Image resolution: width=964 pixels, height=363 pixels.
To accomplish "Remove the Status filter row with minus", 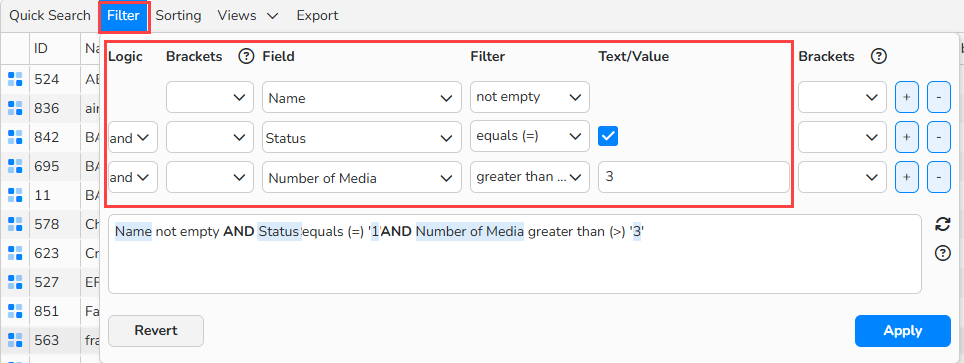I will tap(939, 137).
